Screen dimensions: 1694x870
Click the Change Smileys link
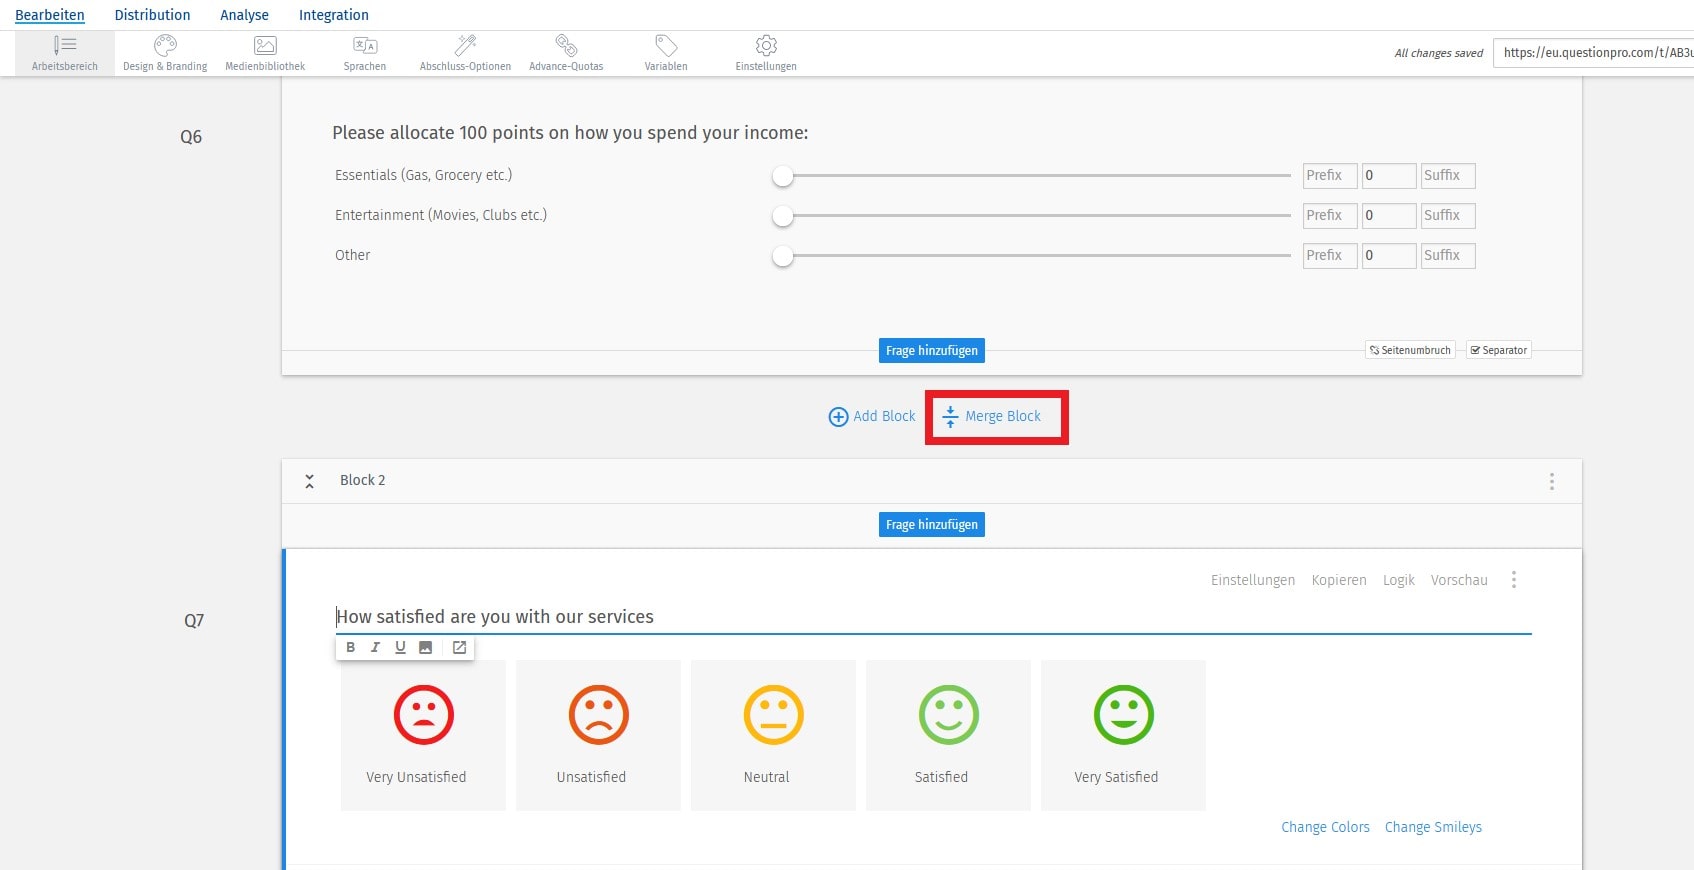click(1433, 827)
